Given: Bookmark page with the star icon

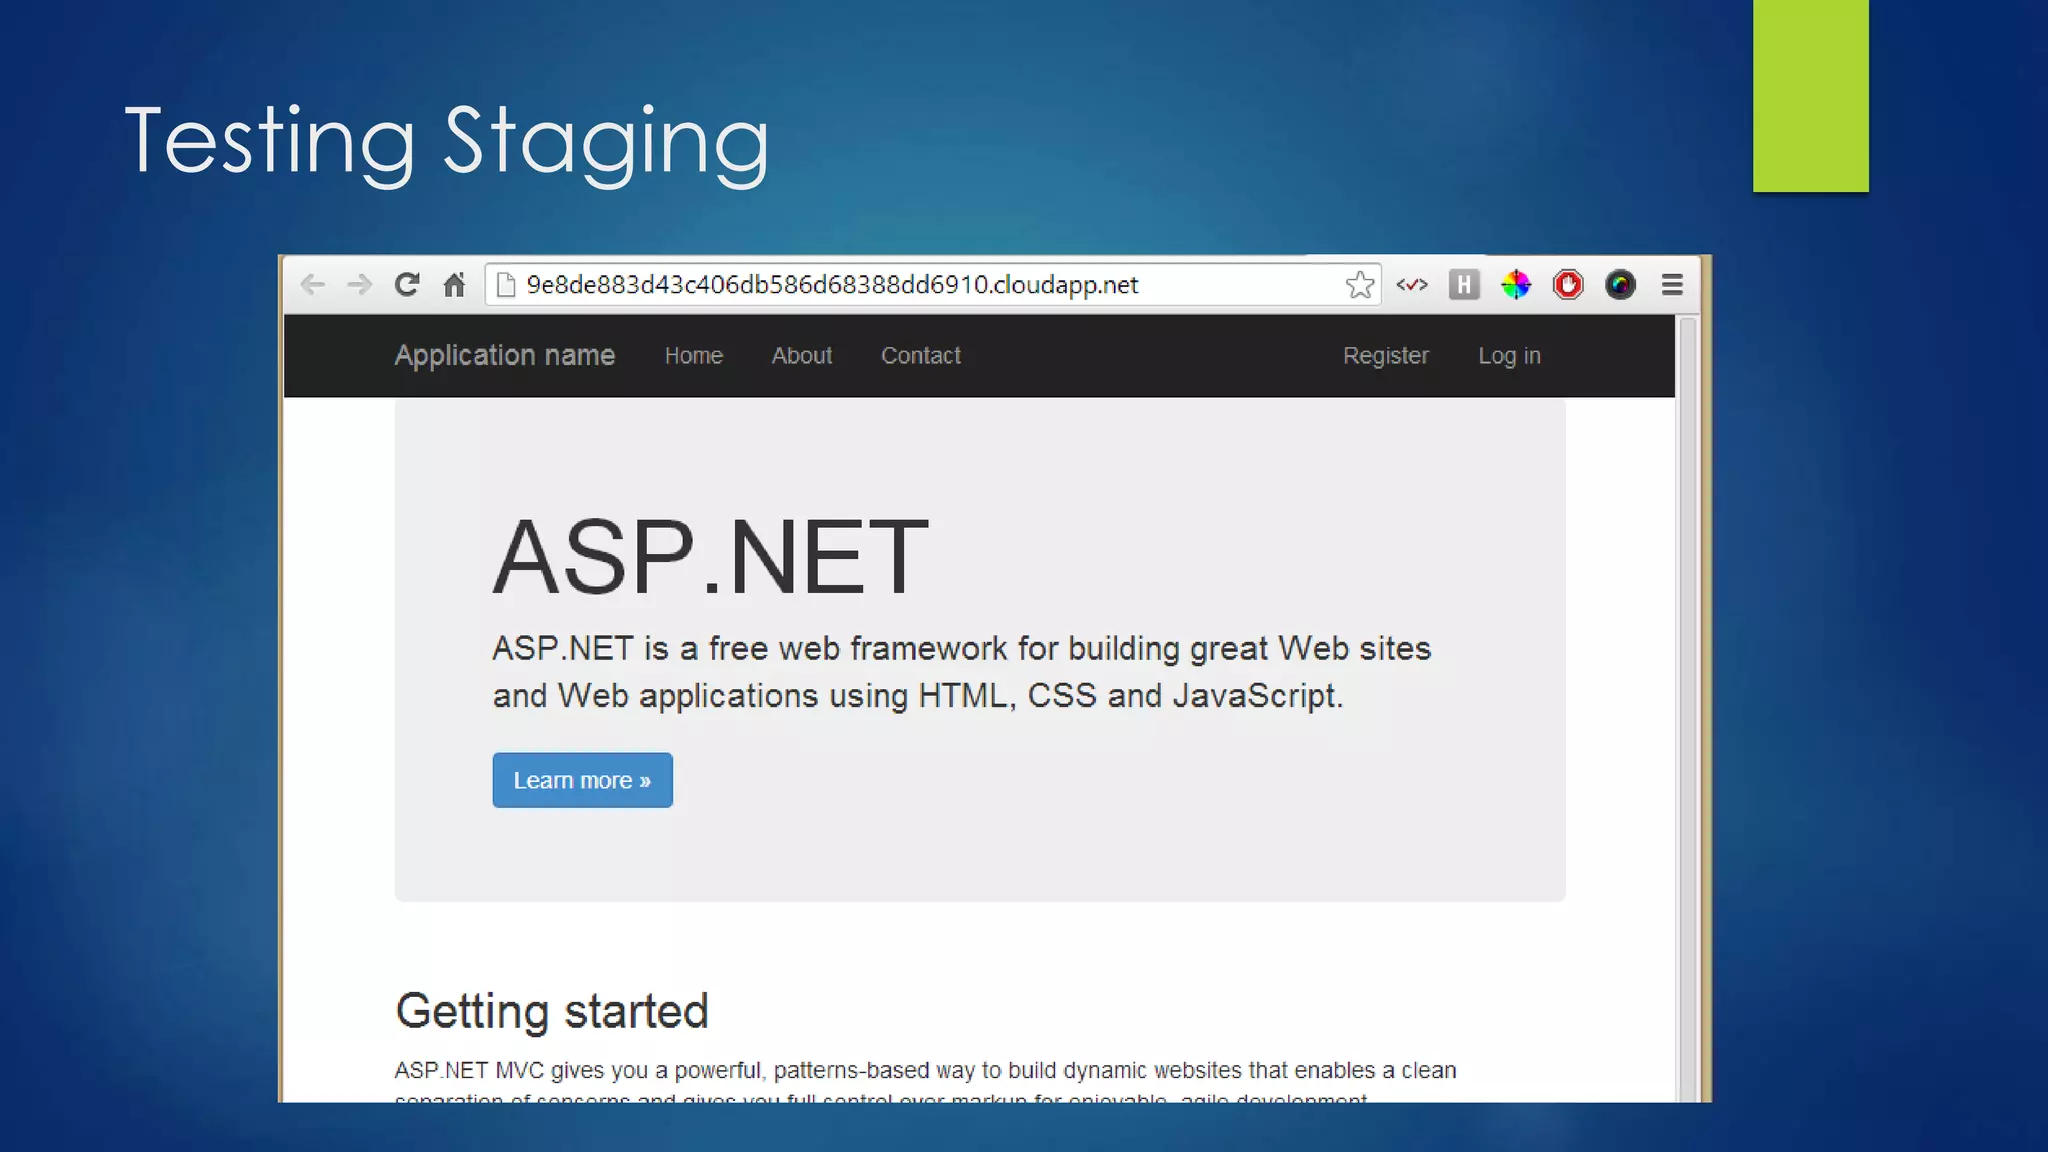Looking at the screenshot, I should [1359, 285].
